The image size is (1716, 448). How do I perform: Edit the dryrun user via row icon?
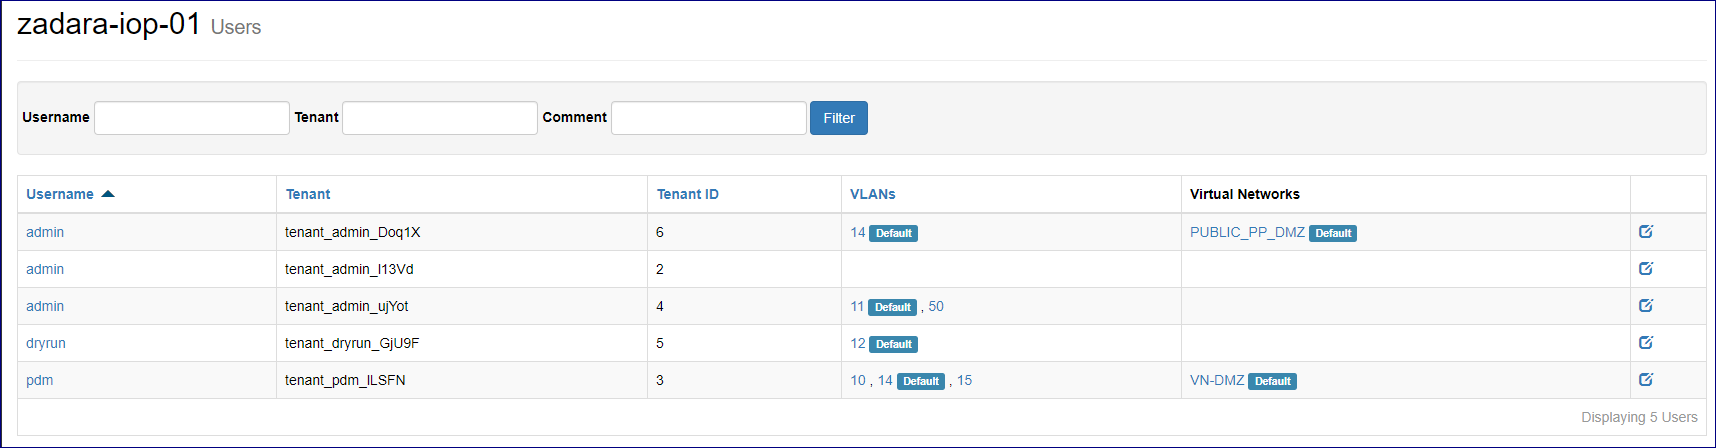pyautogui.click(x=1646, y=343)
